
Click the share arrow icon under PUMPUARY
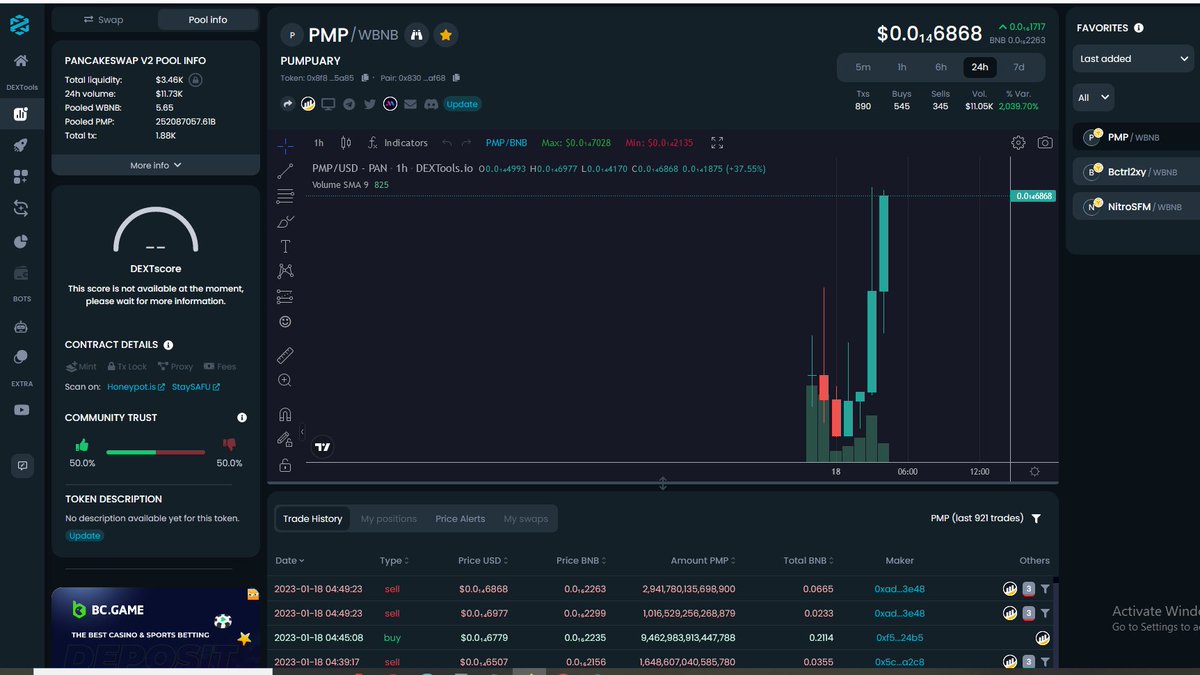click(x=288, y=104)
